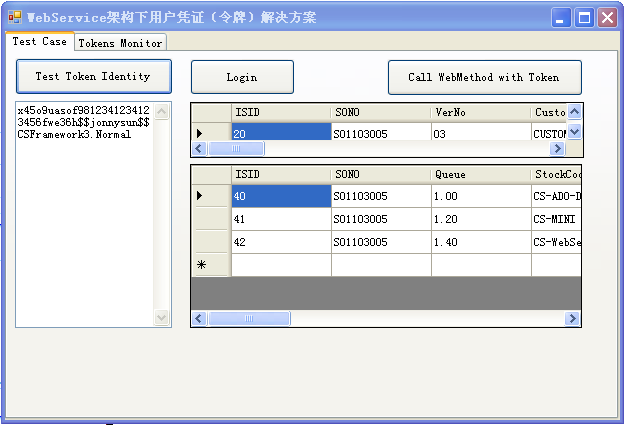This screenshot has width=626, height=426.
Task: Select cell with ISID 41
Action: click(x=280, y=219)
